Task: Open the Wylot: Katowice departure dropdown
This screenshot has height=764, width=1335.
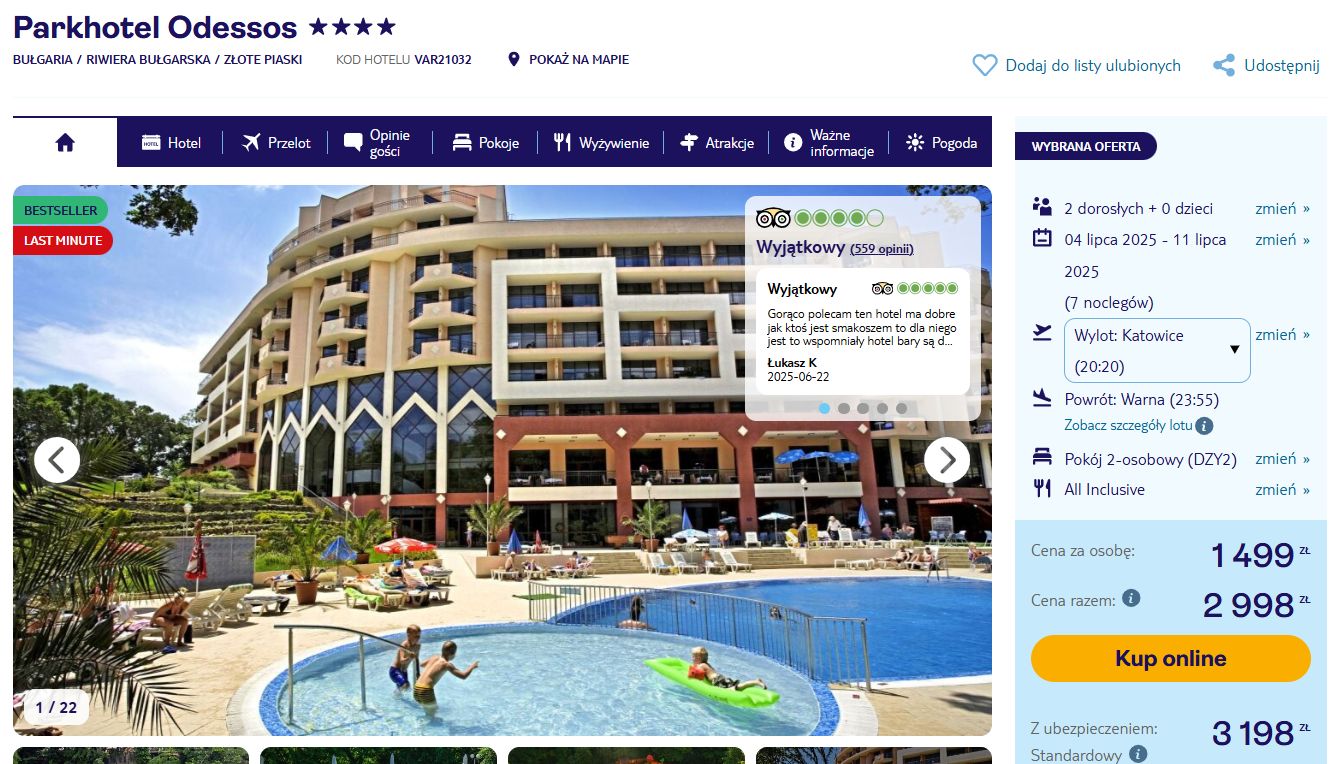Action: click(x=1157, y=350)
